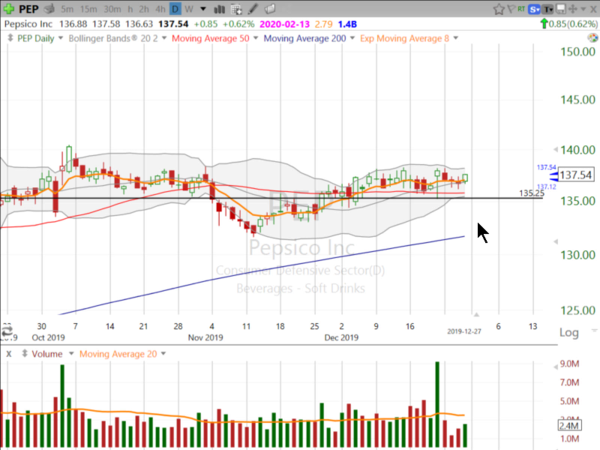Click the up/down arrows beside Volume
The image size is (600, 450).
24,354
